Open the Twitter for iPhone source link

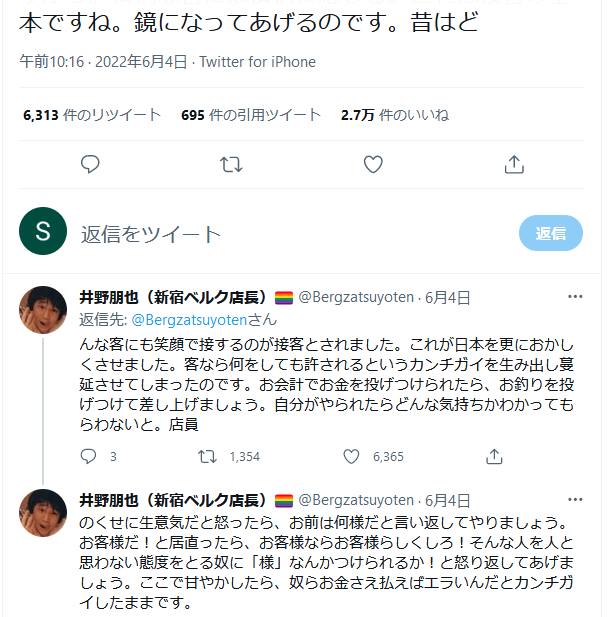click(257, 62)
